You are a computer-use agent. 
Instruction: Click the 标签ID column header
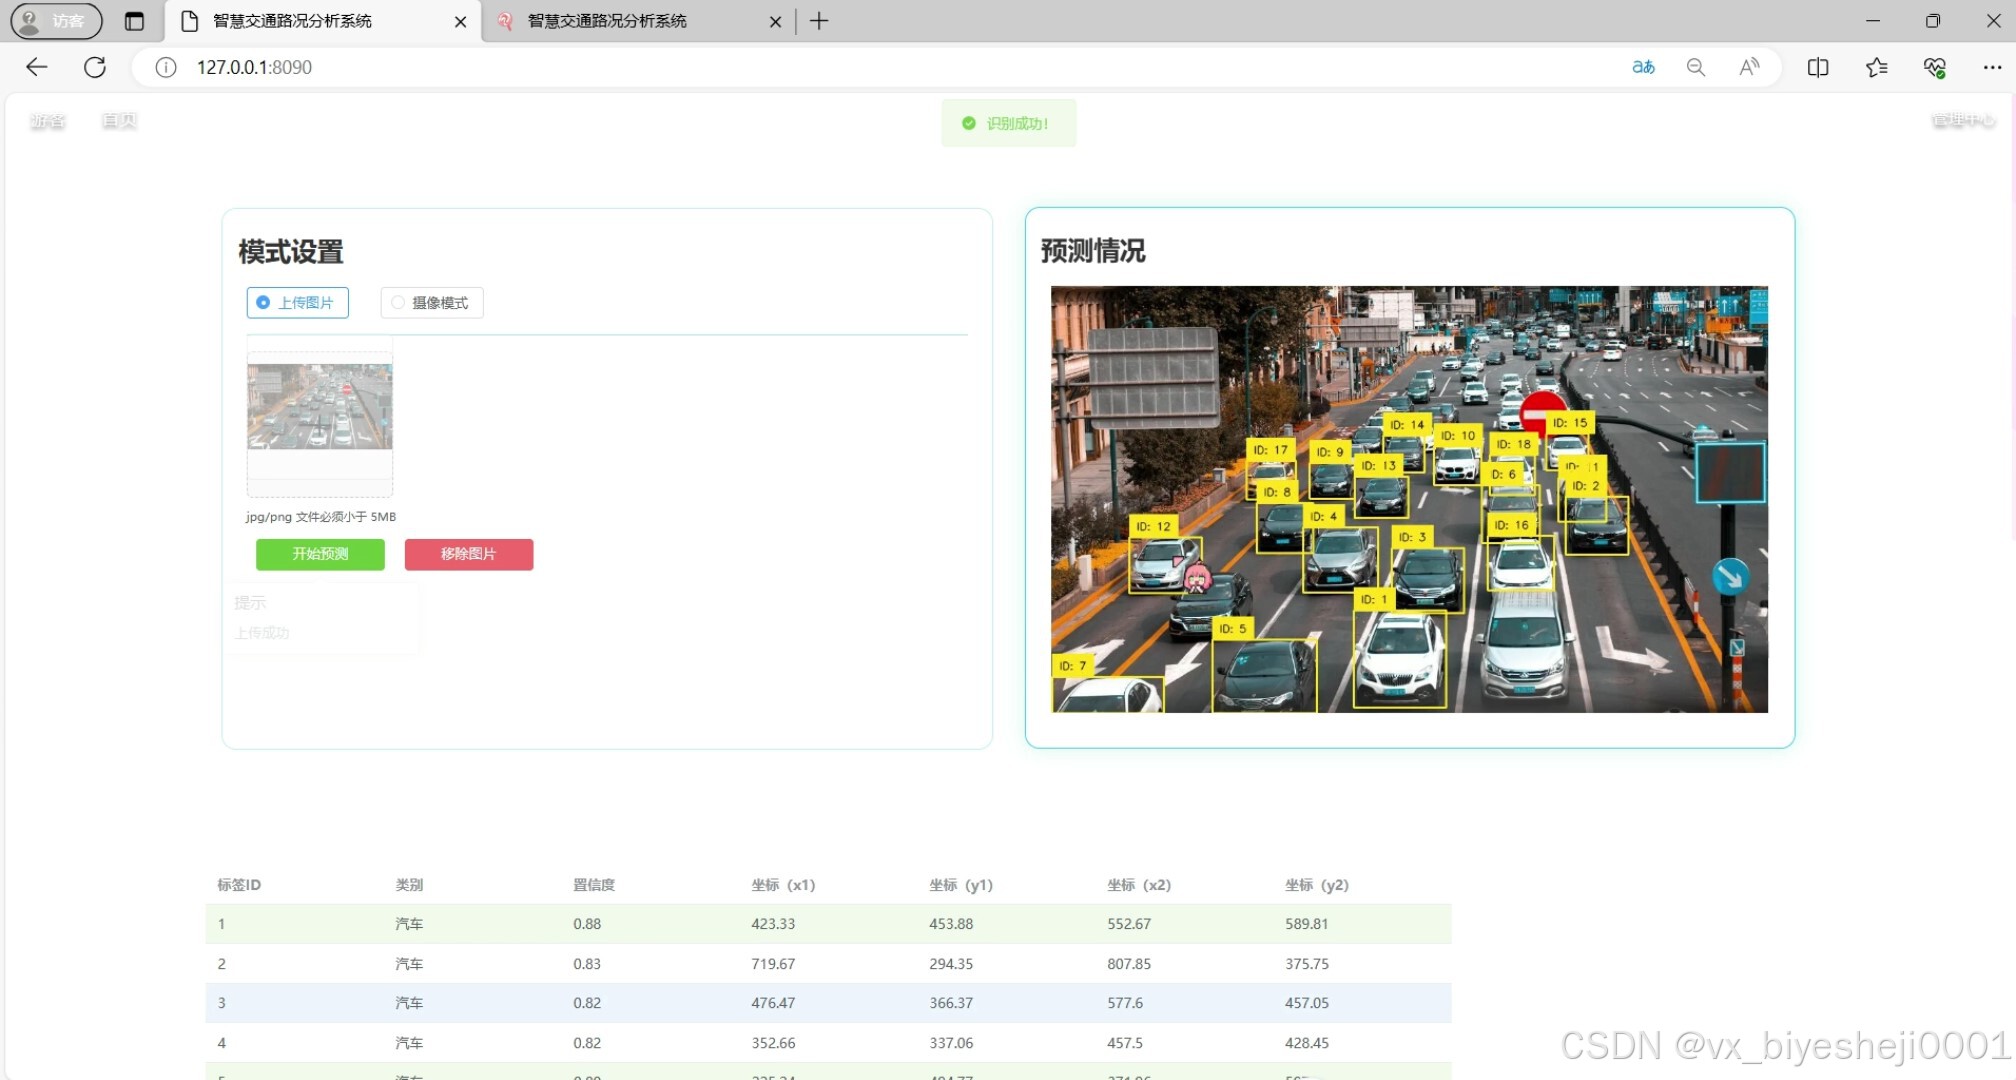coord(239,885)
